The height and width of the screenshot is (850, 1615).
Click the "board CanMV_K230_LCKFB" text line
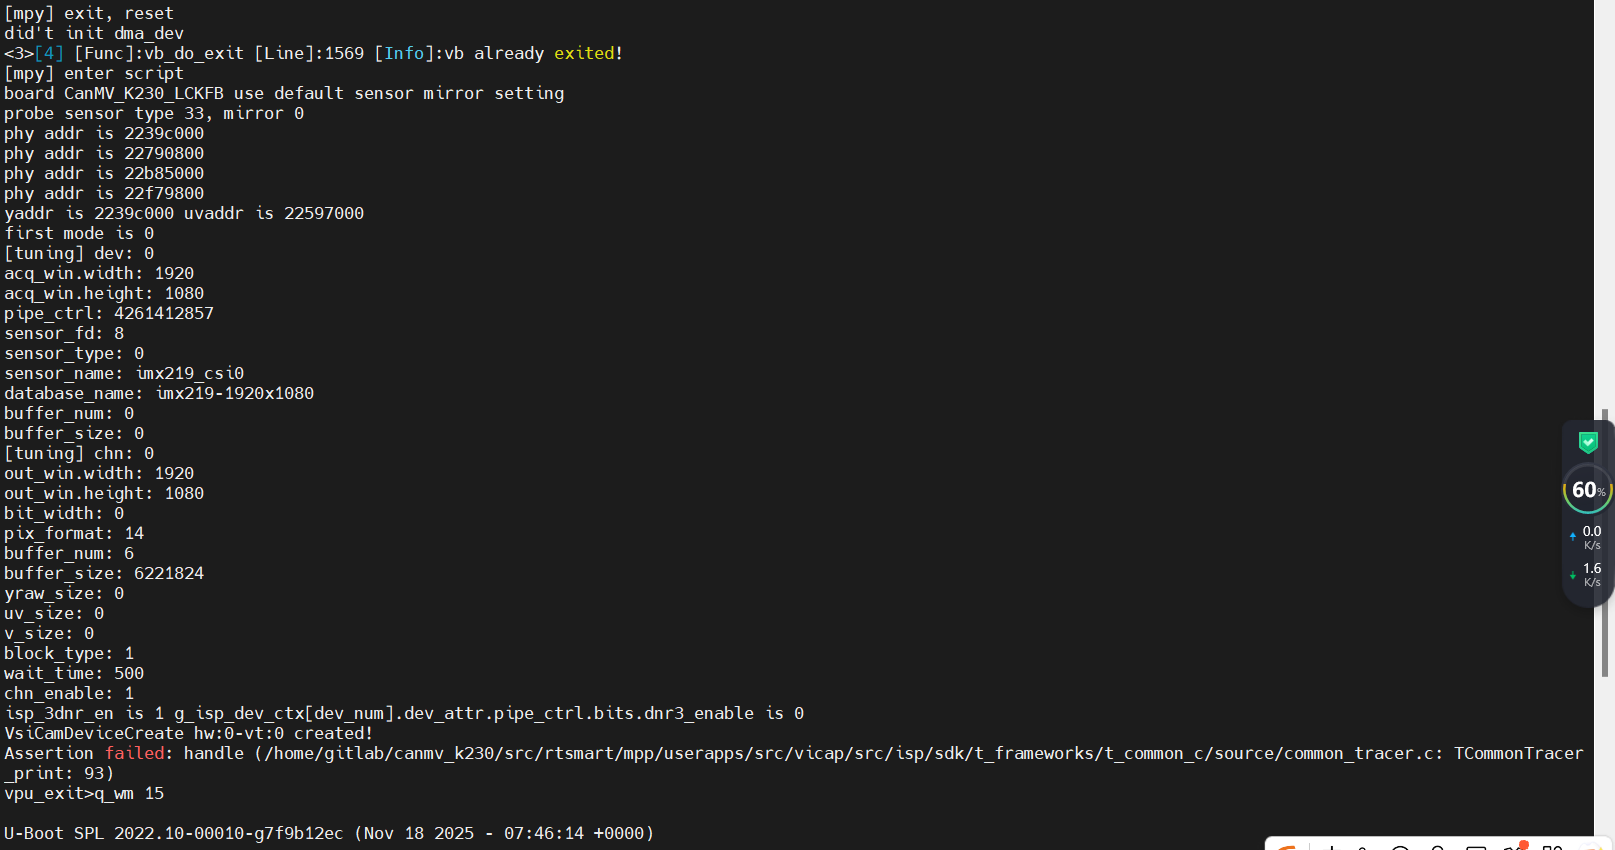click(x=284, y=93)
